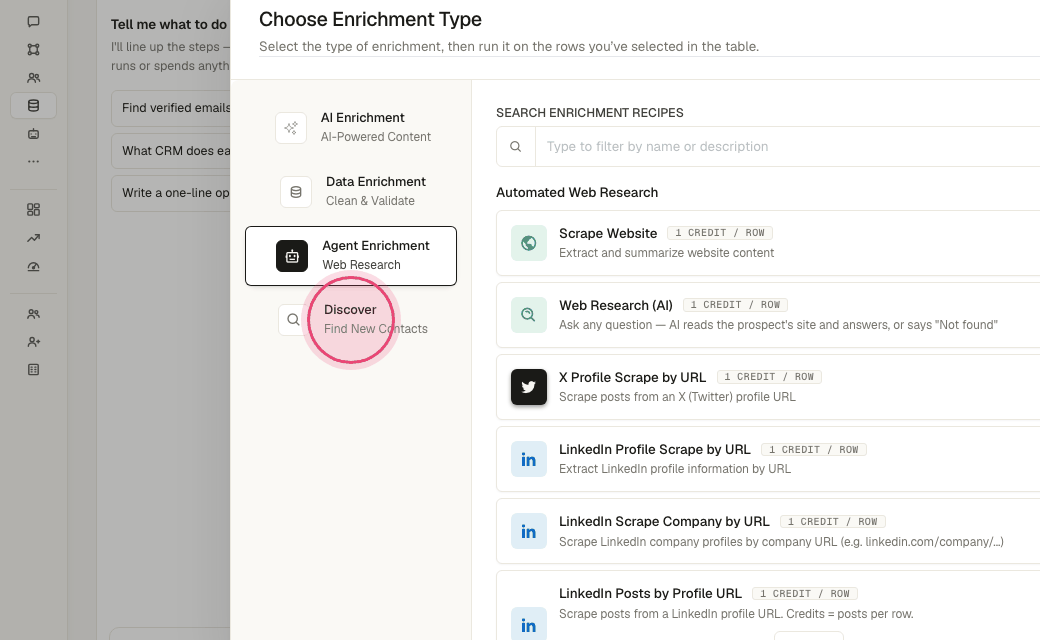The height and width of the screenshot is (640, 1040).
Task: Select the highlighted database icon in sidebar
Action: click(33, 105)
